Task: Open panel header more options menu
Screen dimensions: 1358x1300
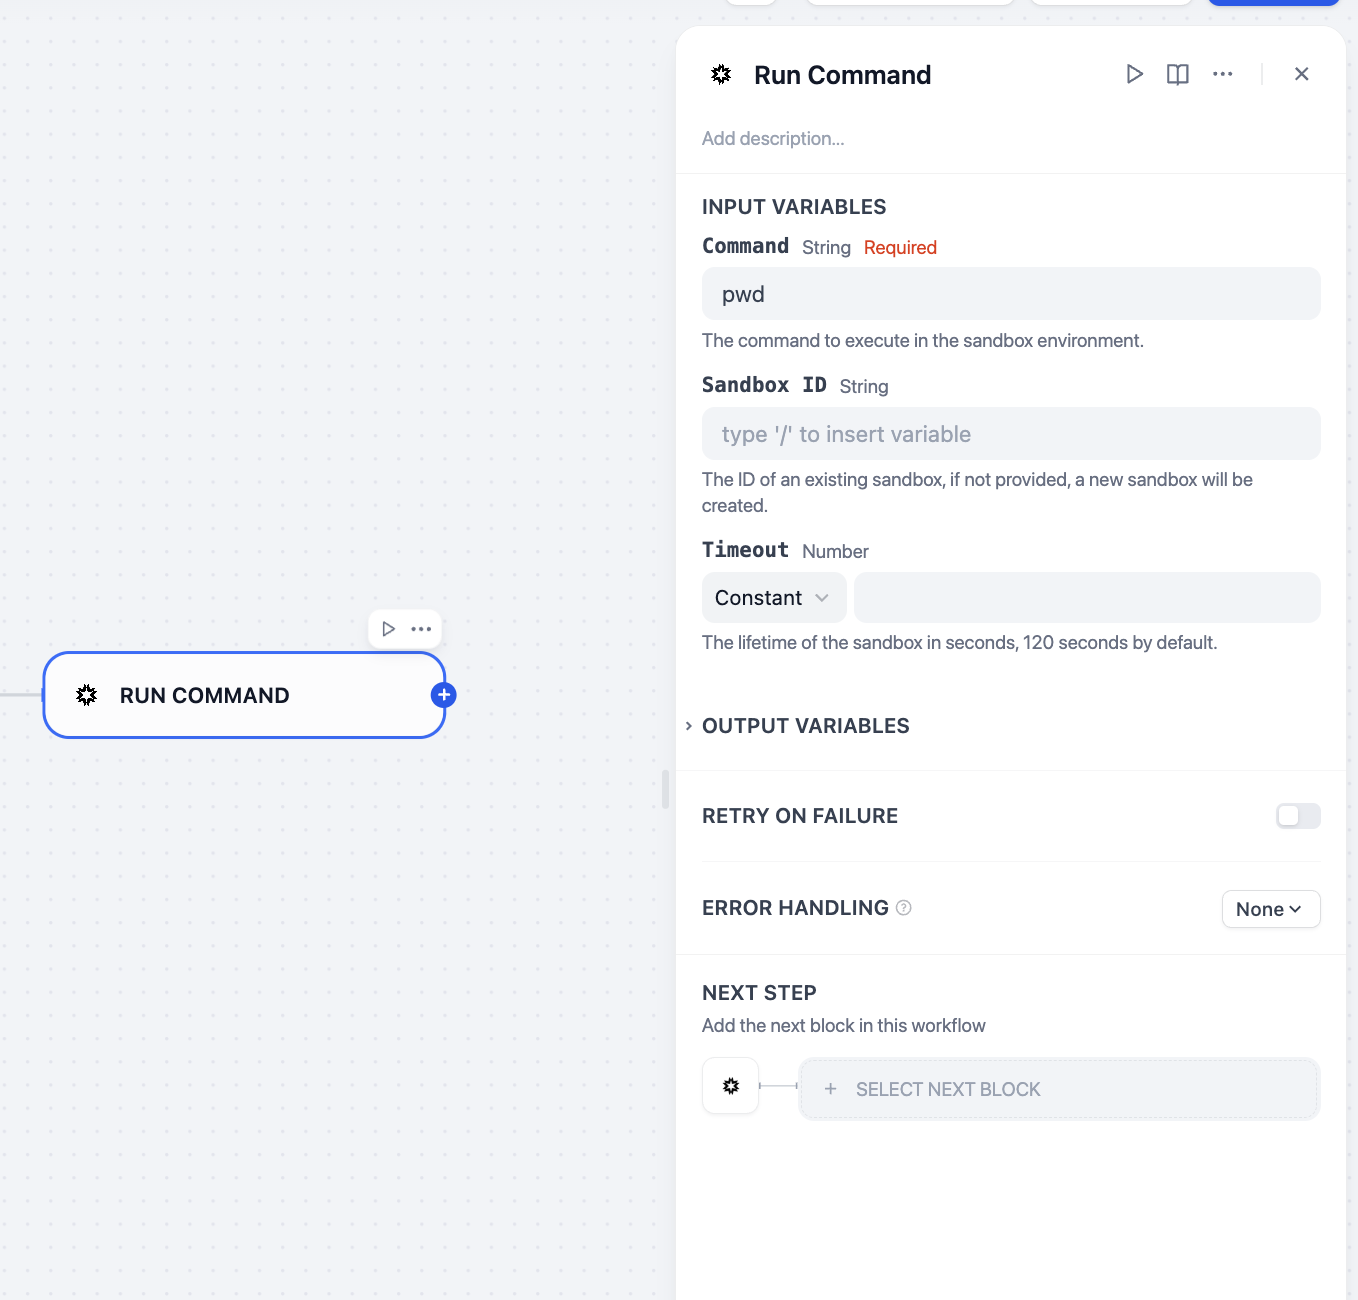Action: point(1222,74)
